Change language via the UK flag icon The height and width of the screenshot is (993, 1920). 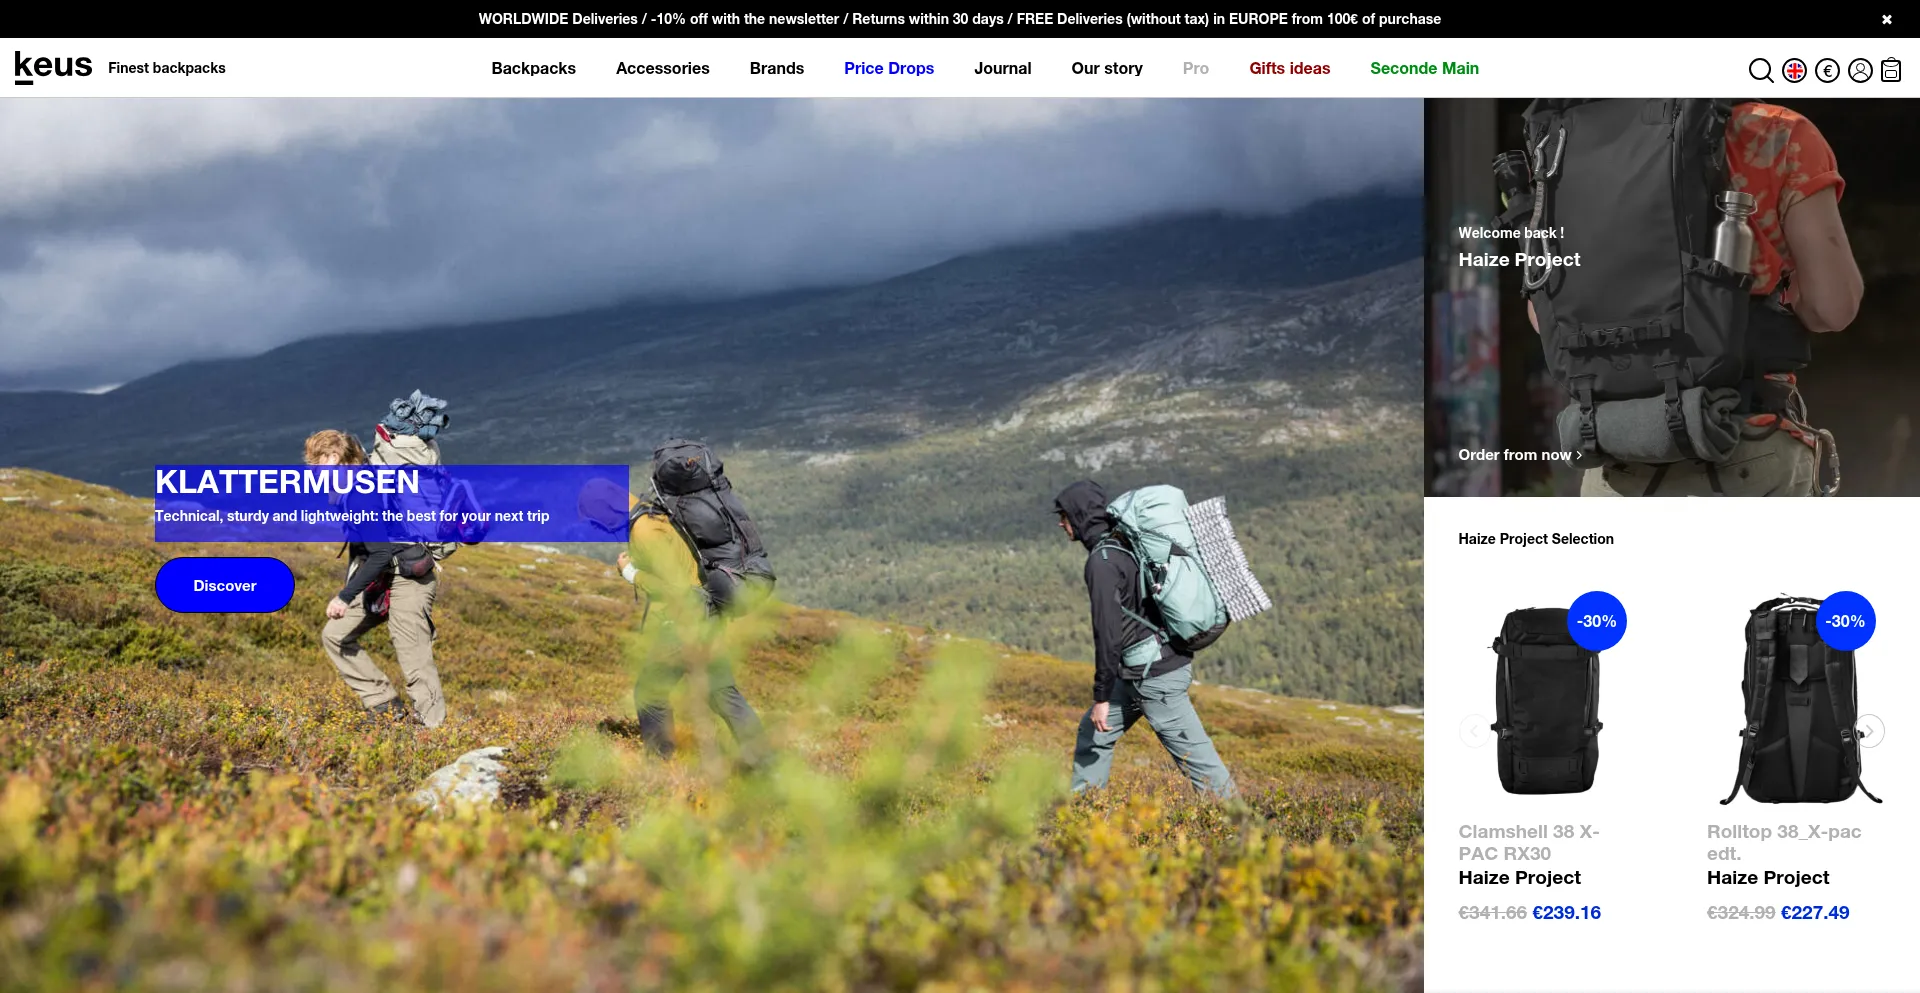point(1794,70)
